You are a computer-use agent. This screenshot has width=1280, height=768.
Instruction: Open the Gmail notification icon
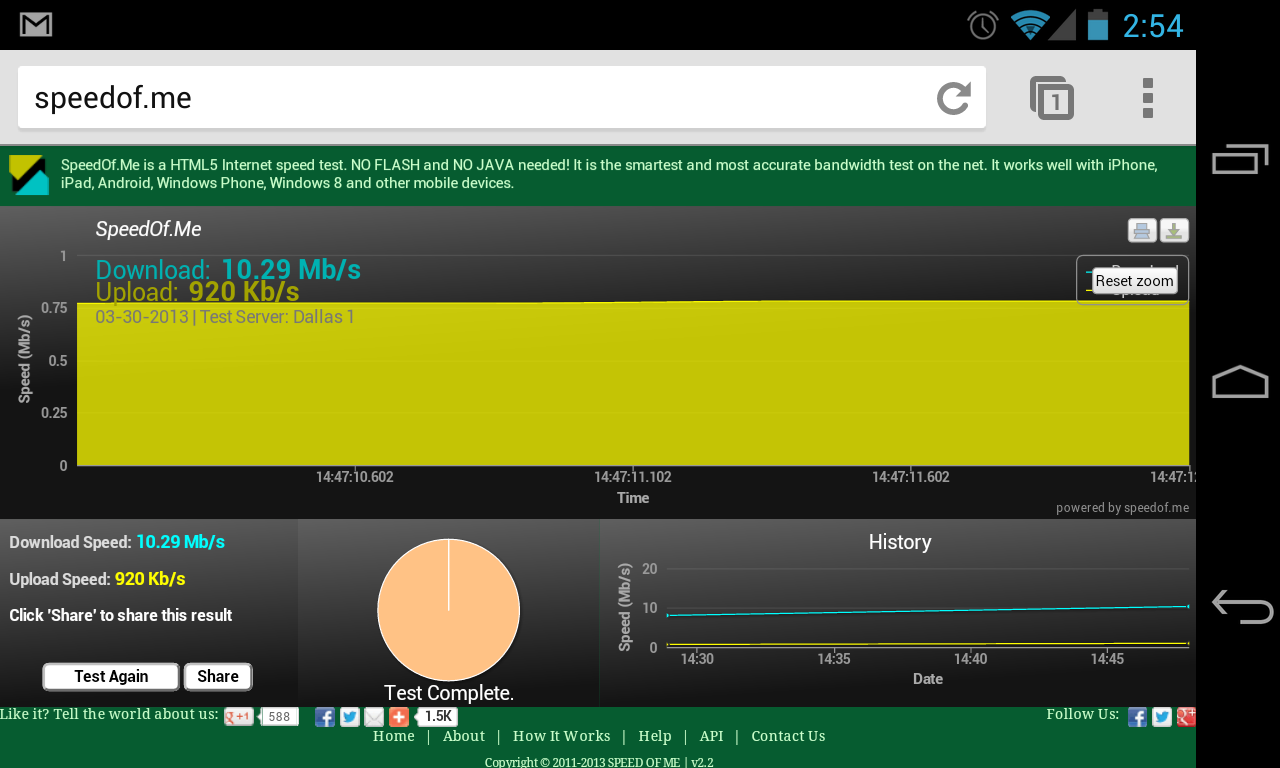[x=36, y=25]
